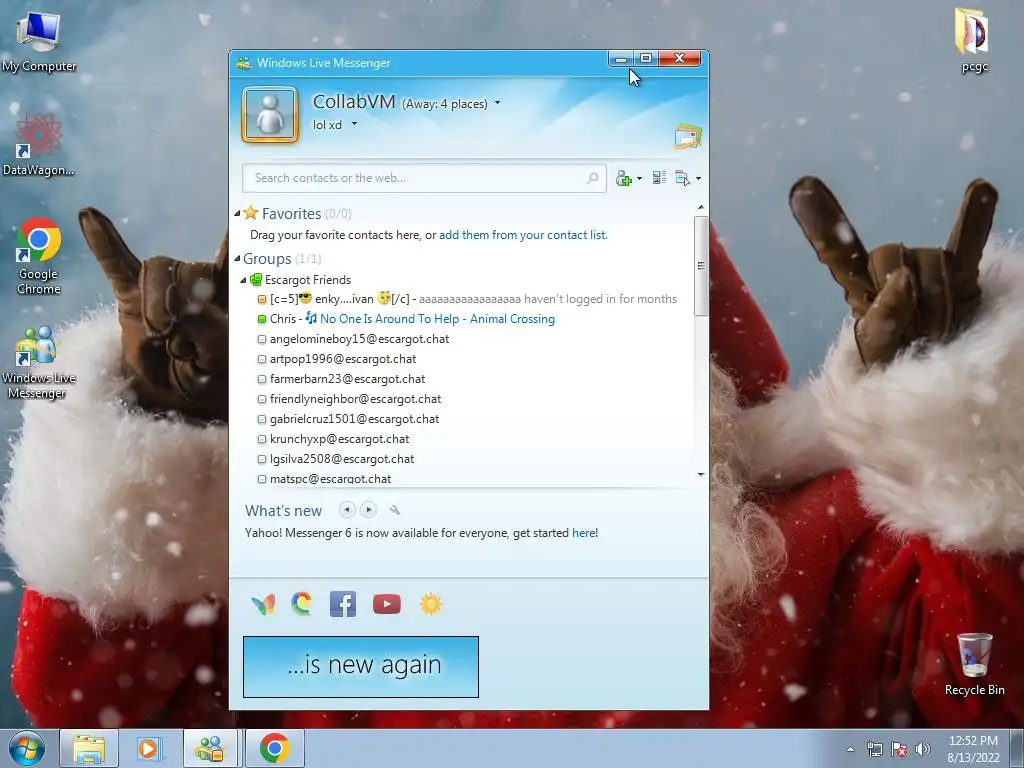Viewport: 1024px width, 768px height.
Task: Click the show menu icon
Action: point(682,178)
